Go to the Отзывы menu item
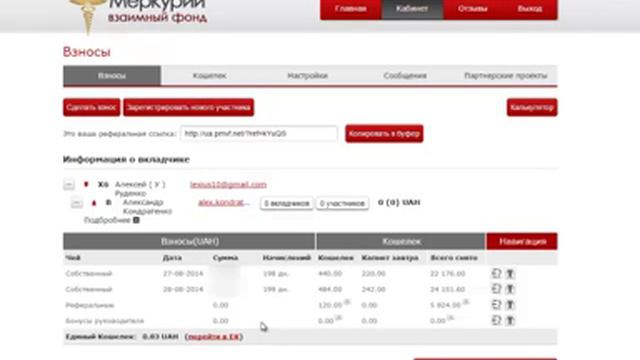The height and width of the screenshot is (360, 640). pos(472,9)
